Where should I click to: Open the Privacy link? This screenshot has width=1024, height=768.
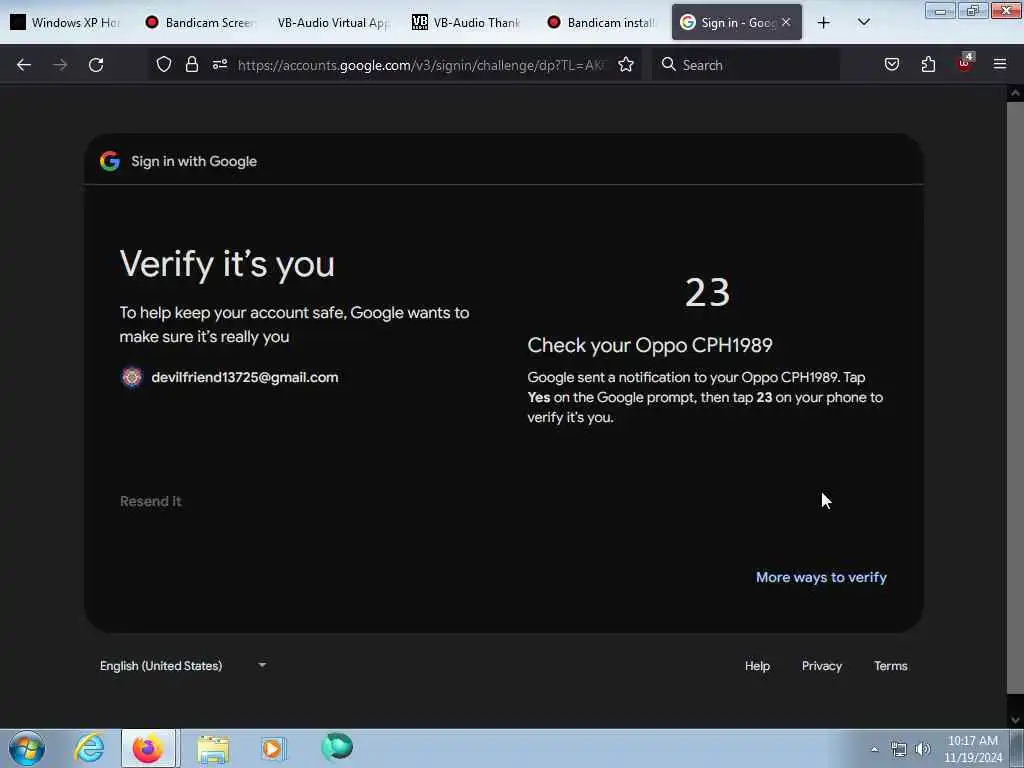[x=822, y=665]
